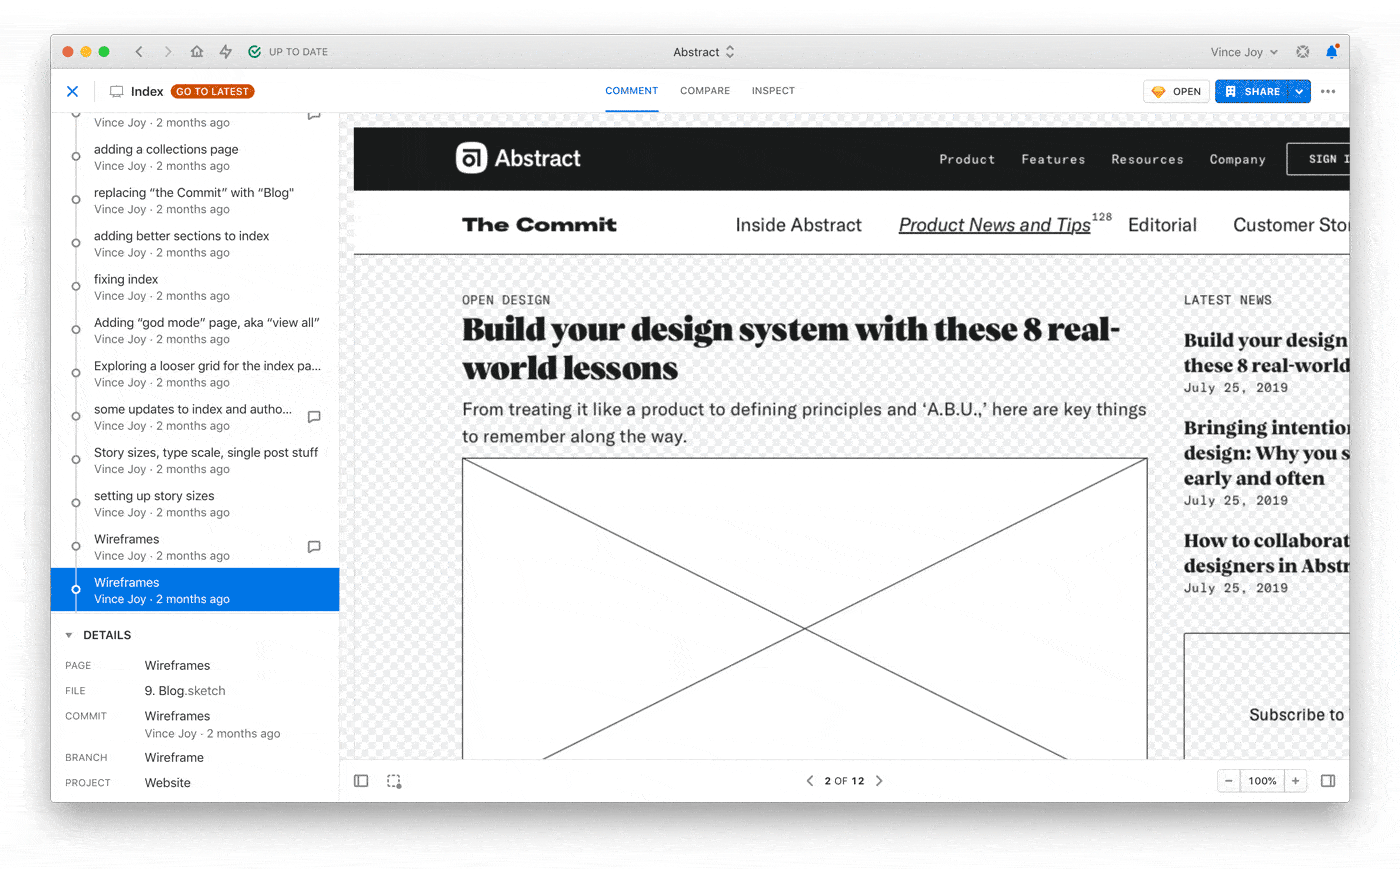This screenshot has height=869, width=1400.
Task: Click the "Website" project value
Action: coord(167,783)
